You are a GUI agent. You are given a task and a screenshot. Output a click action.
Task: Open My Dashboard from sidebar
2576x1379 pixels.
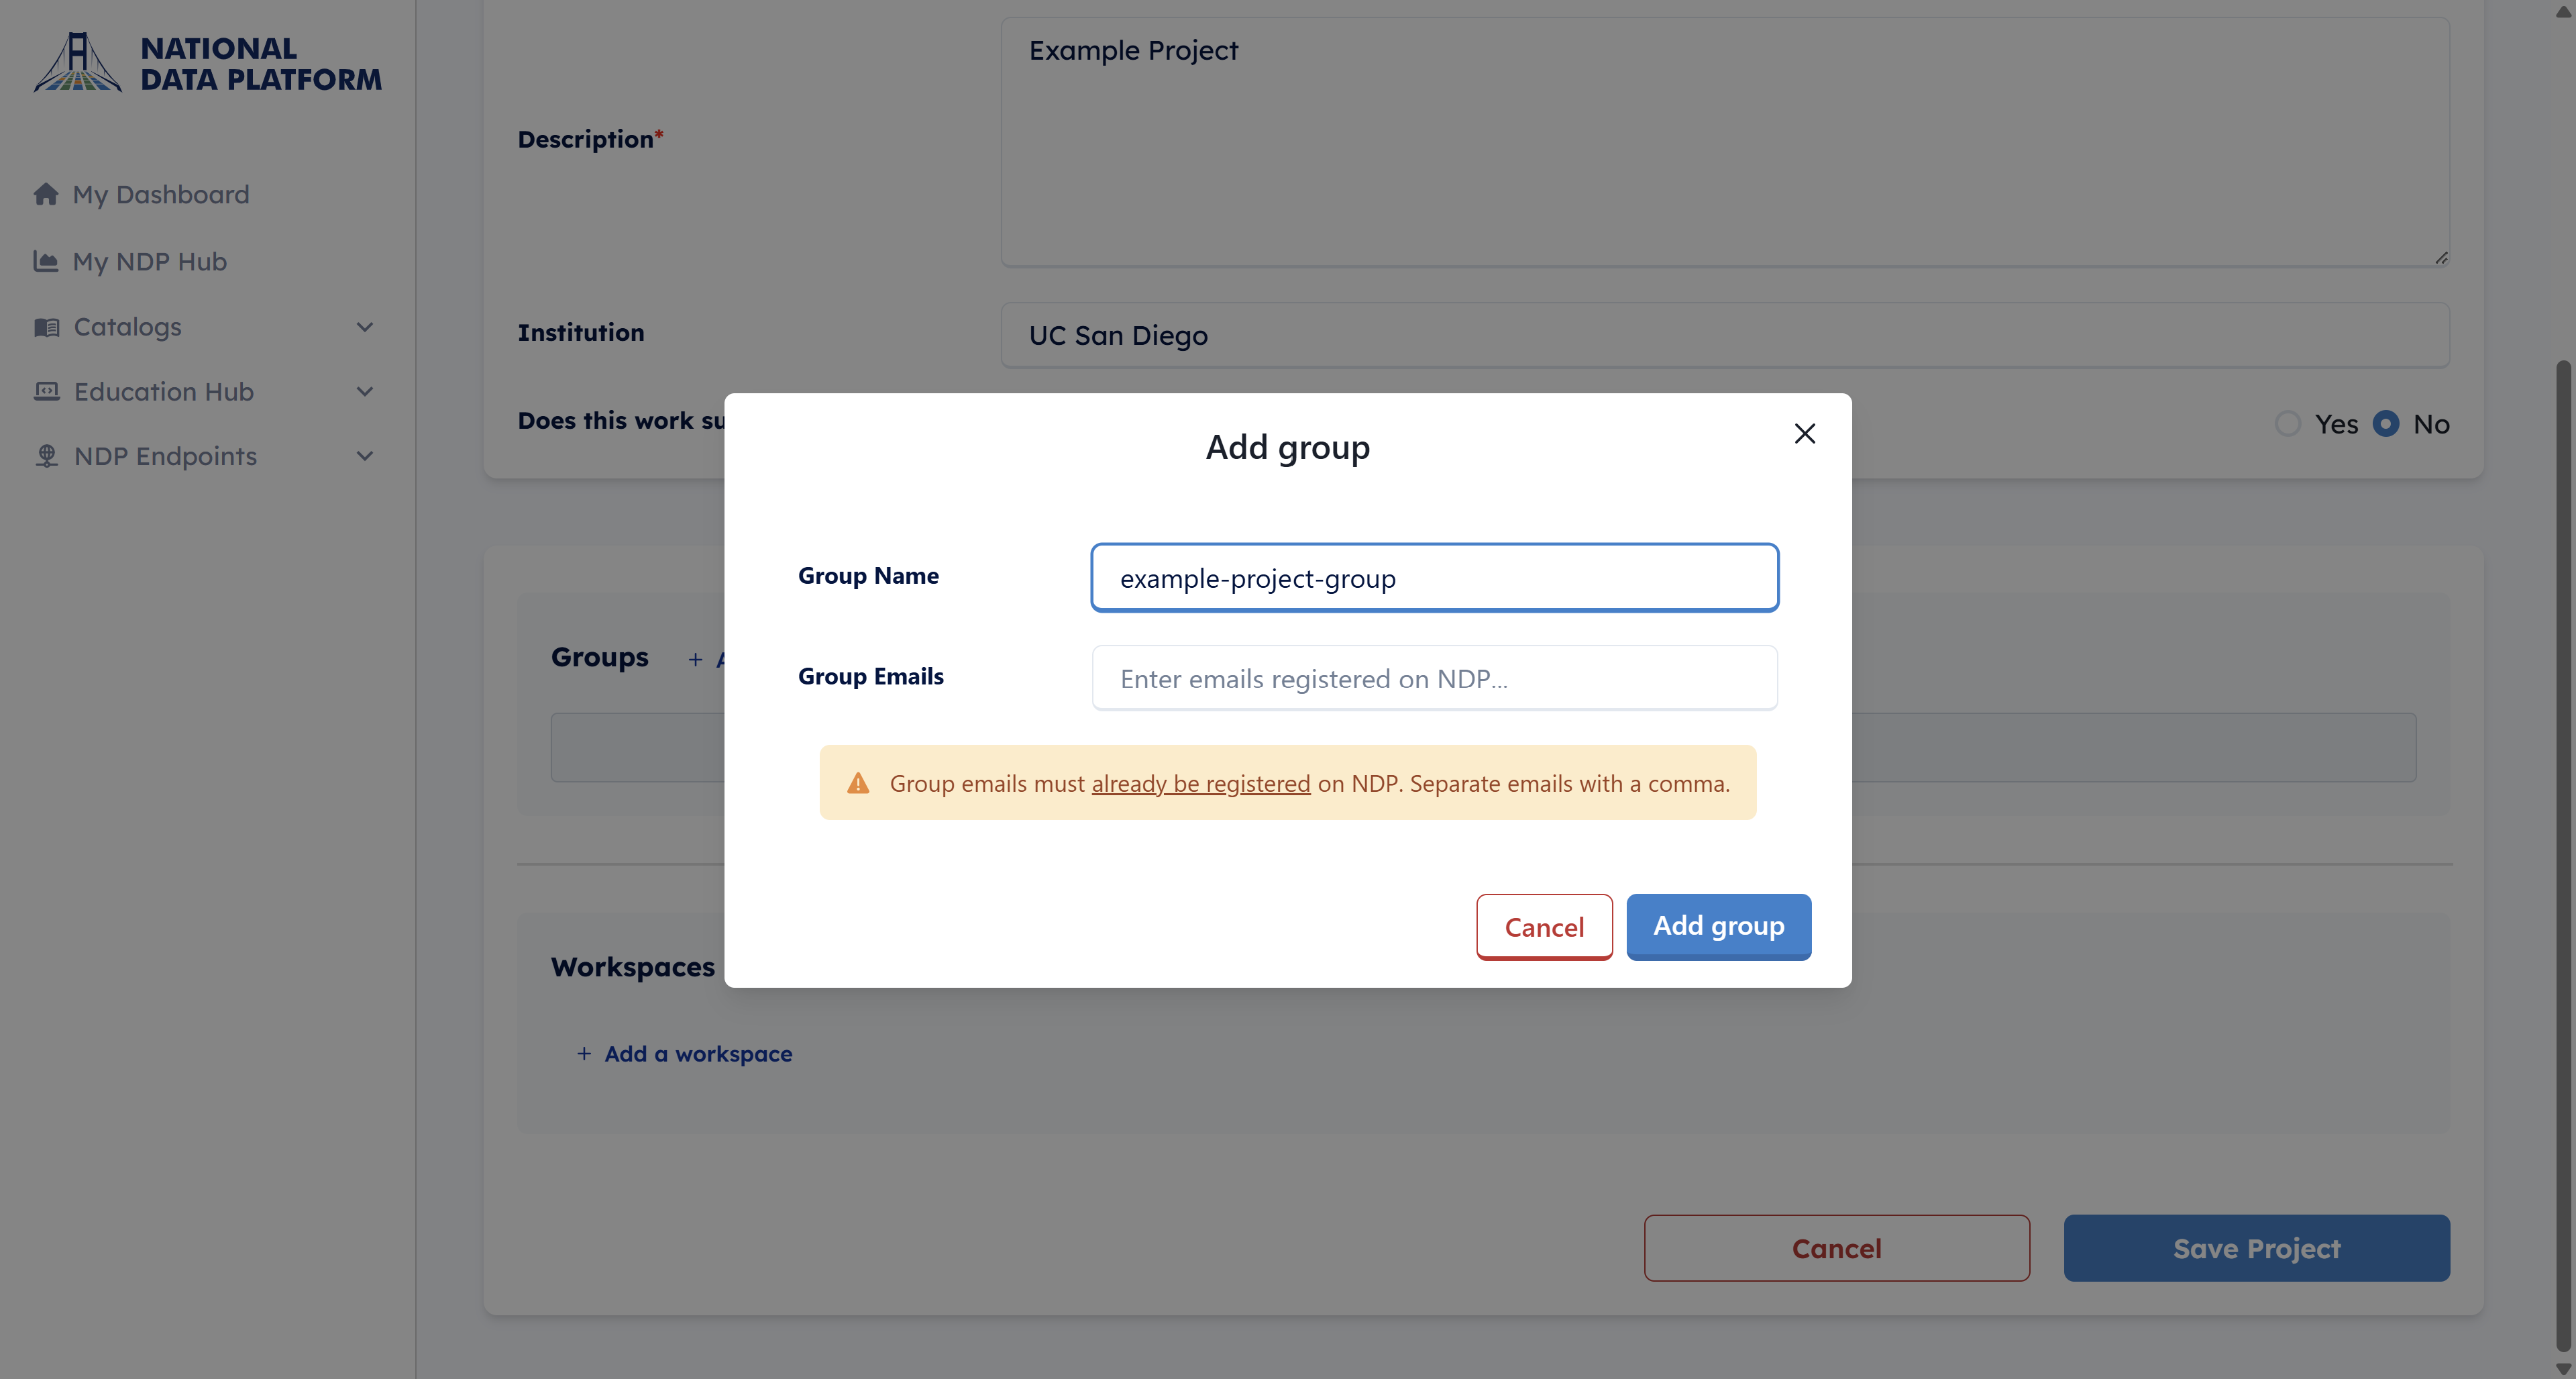coord(161,194)
